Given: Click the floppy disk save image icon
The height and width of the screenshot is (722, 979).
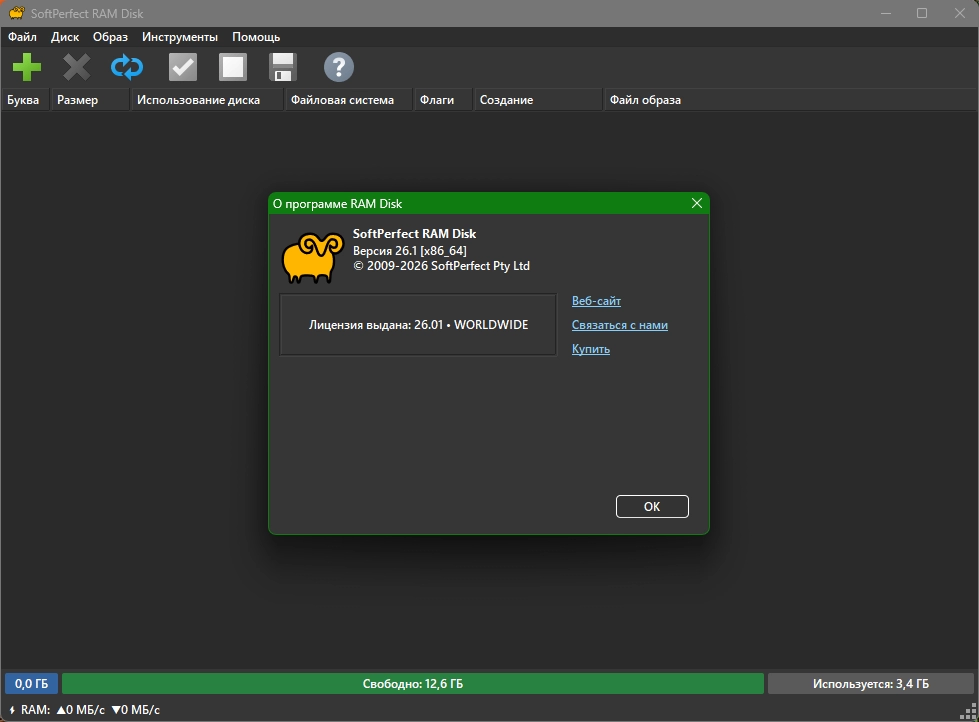Looking at the screenshot, I should [283, 67].
